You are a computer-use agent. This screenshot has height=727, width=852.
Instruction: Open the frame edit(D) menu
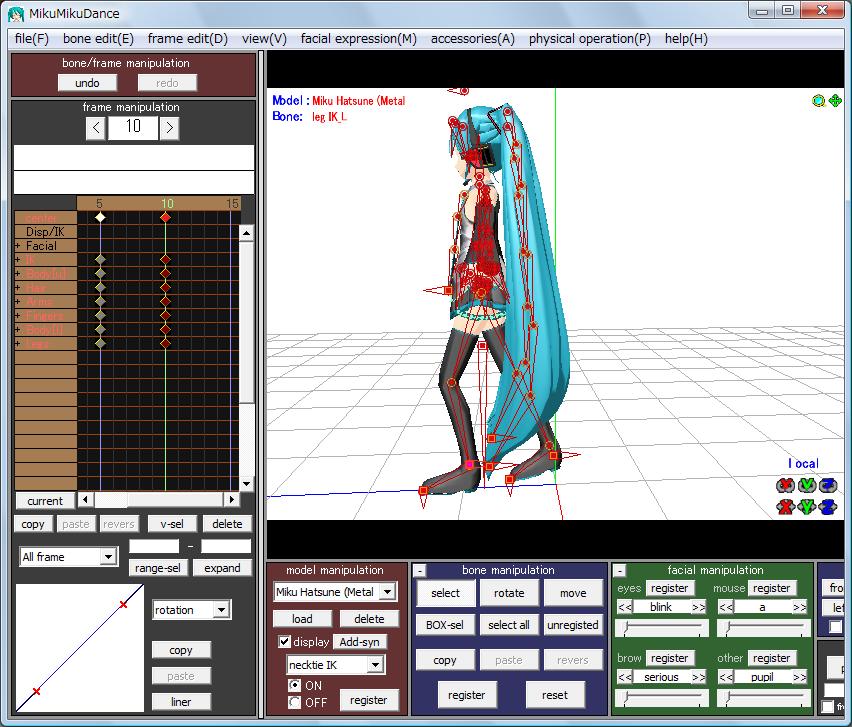click(187, 39)
